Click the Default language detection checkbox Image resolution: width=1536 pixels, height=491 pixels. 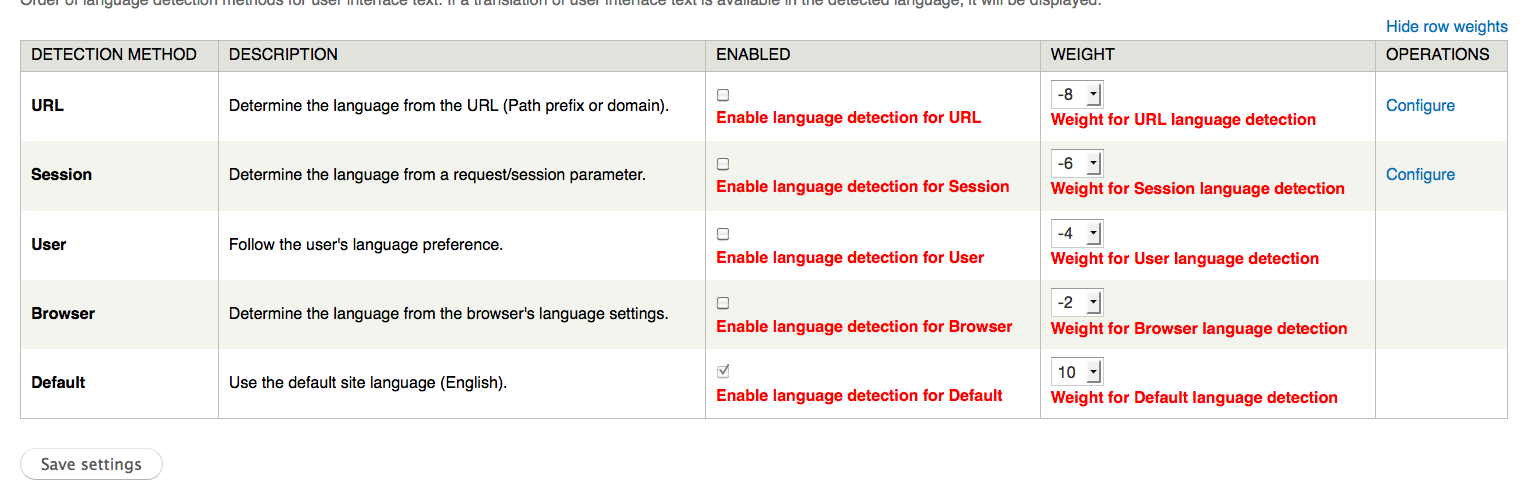(723, 371)
